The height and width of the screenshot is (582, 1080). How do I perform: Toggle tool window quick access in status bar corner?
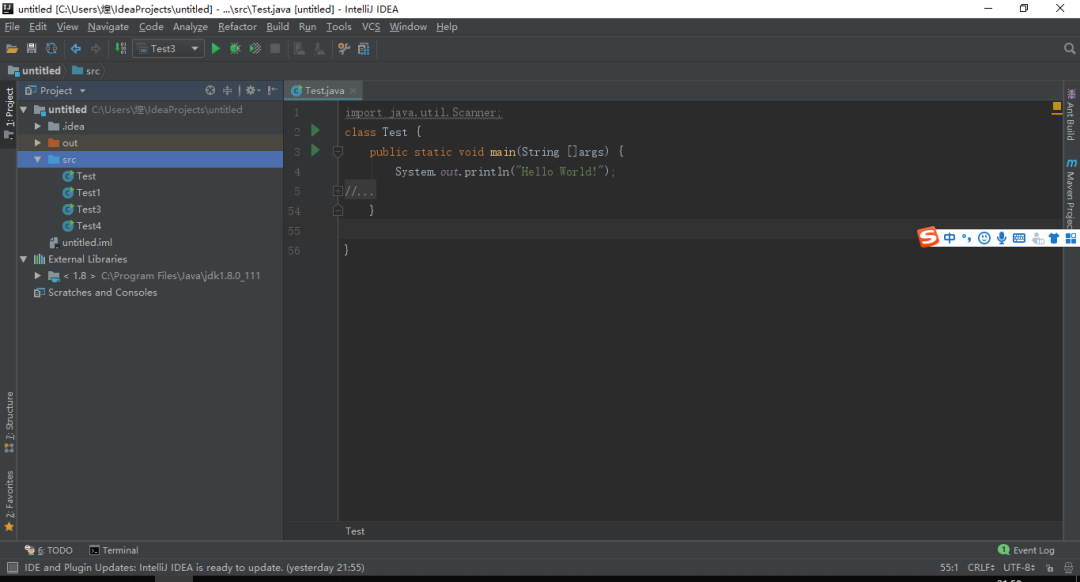12,568
